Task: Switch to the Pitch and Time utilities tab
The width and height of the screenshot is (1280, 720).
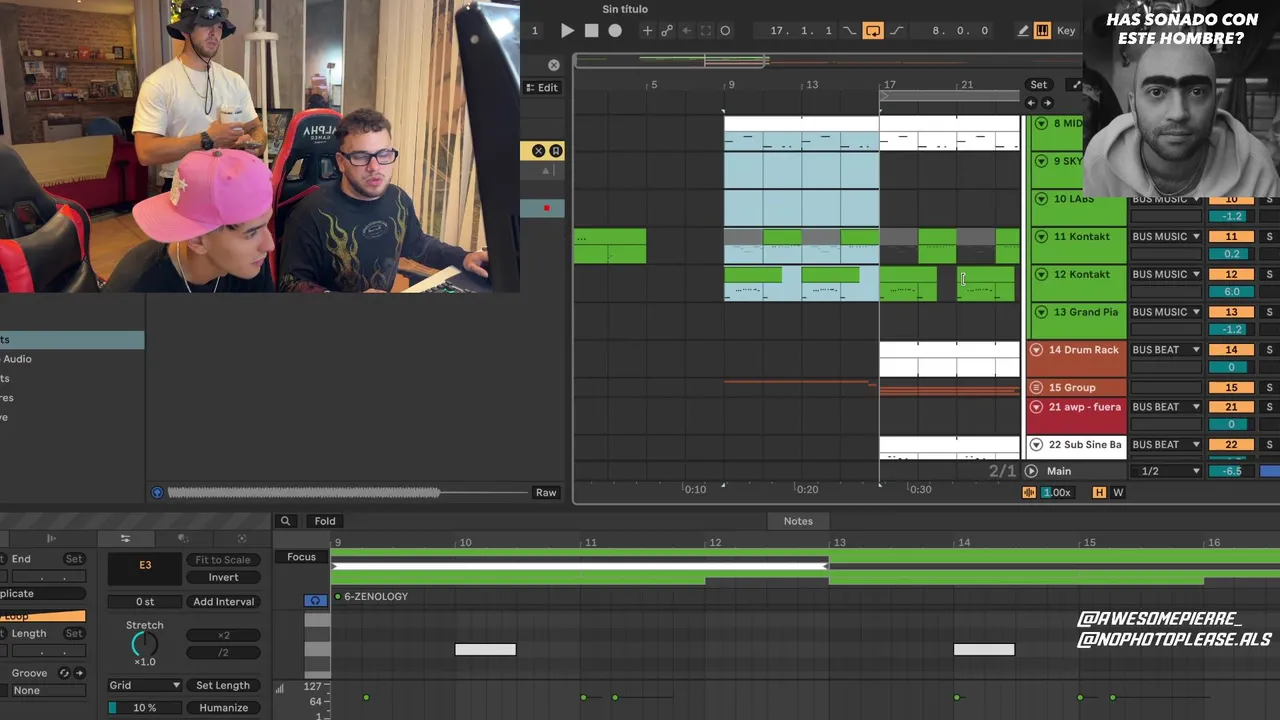Action: point(125,538)
